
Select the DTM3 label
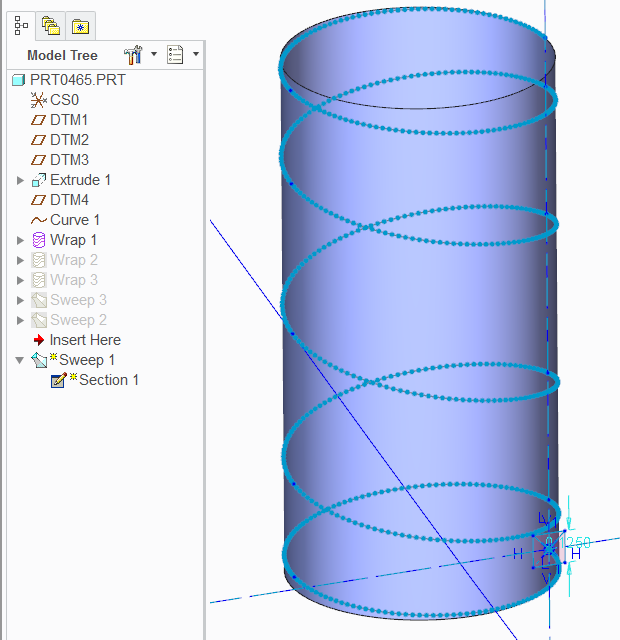pos(69,160)
